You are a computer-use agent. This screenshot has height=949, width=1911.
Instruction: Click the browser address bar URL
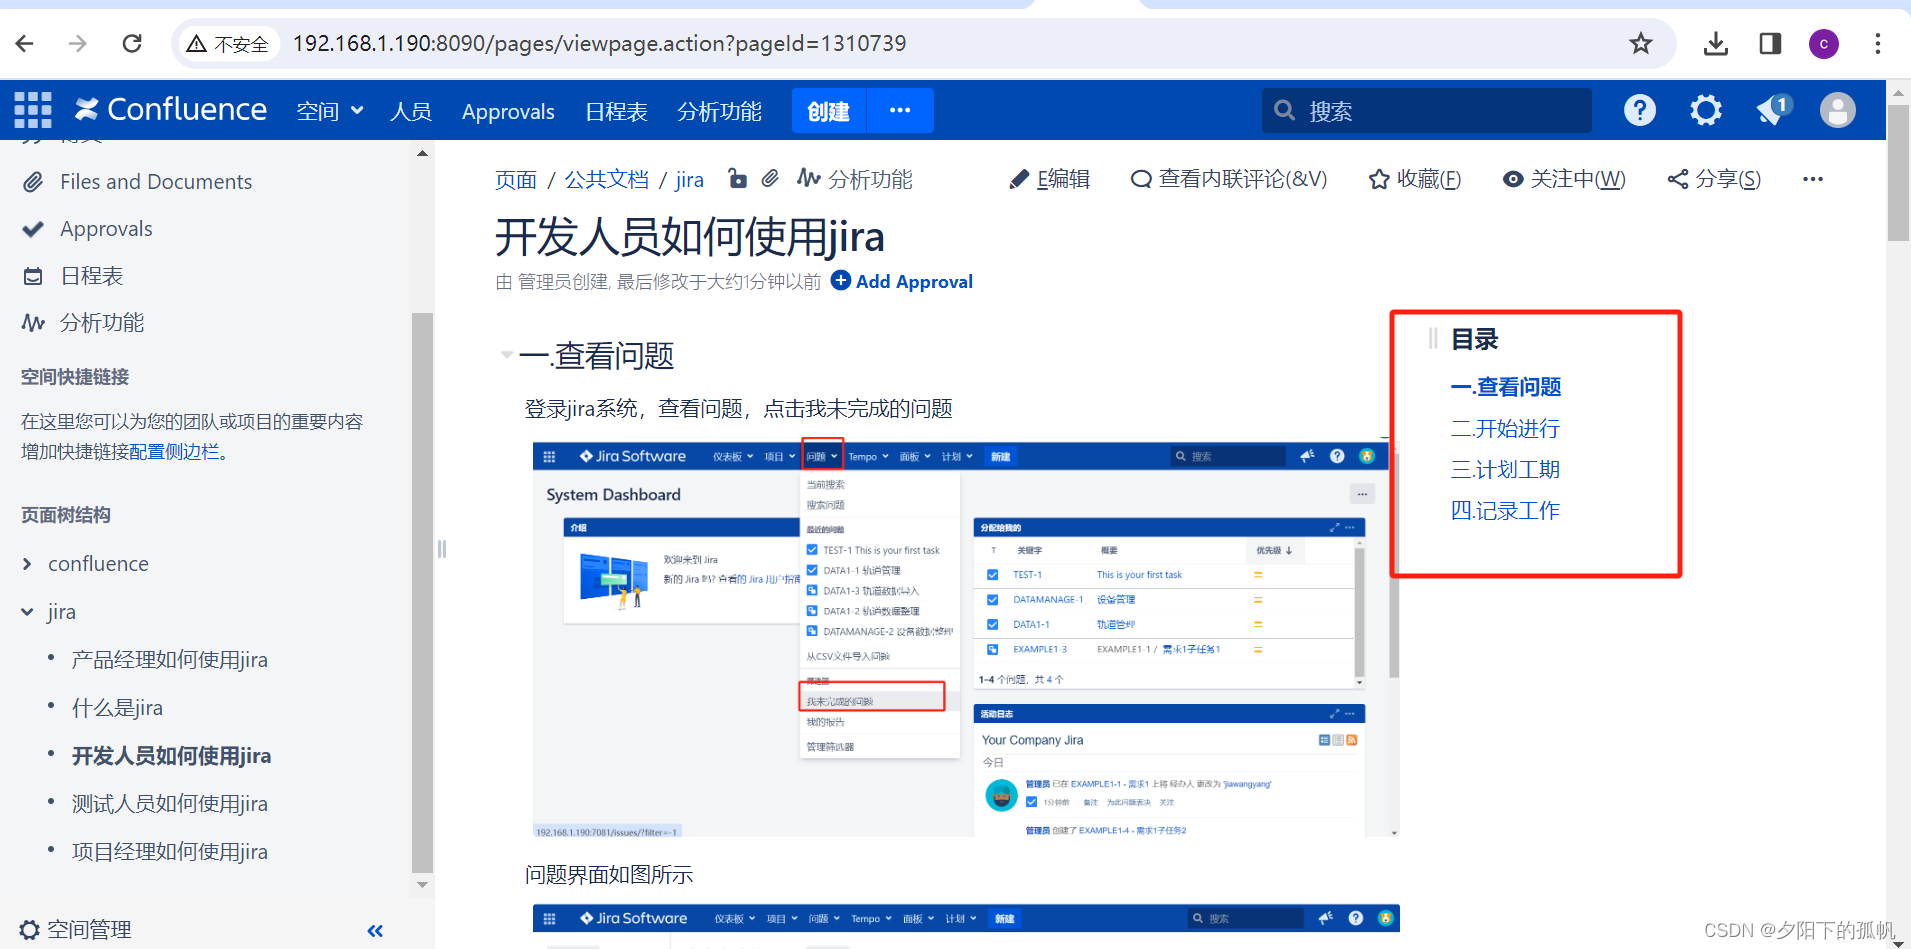click(x=599, y=43)
